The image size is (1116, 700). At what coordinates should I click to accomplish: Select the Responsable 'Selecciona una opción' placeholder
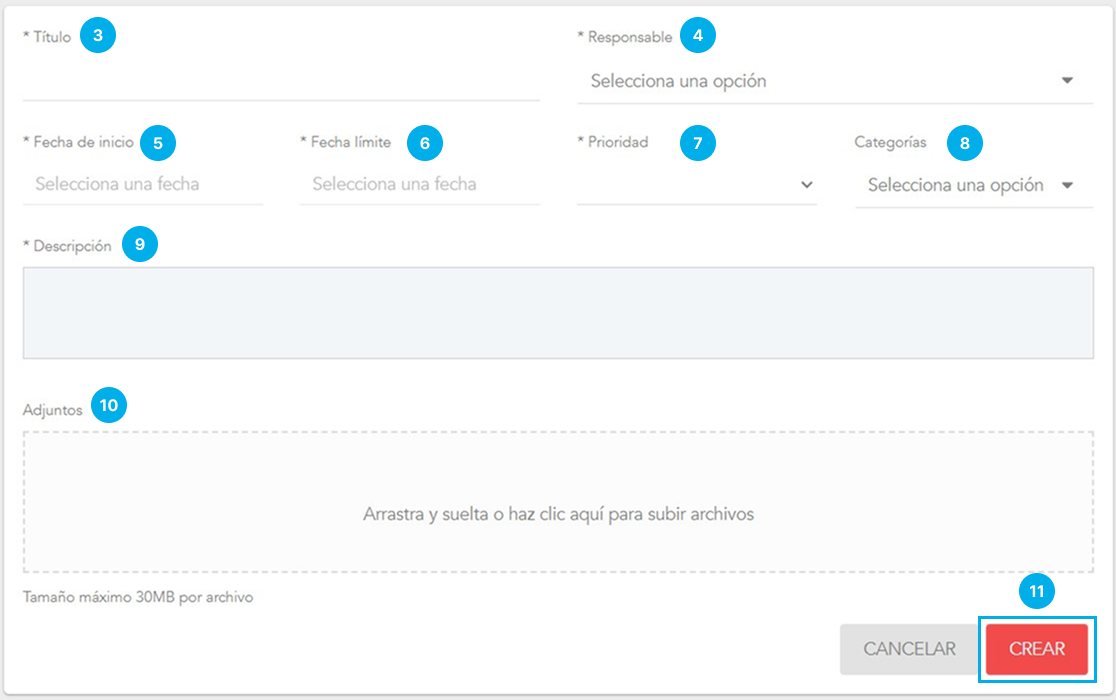tap(678, 81)
